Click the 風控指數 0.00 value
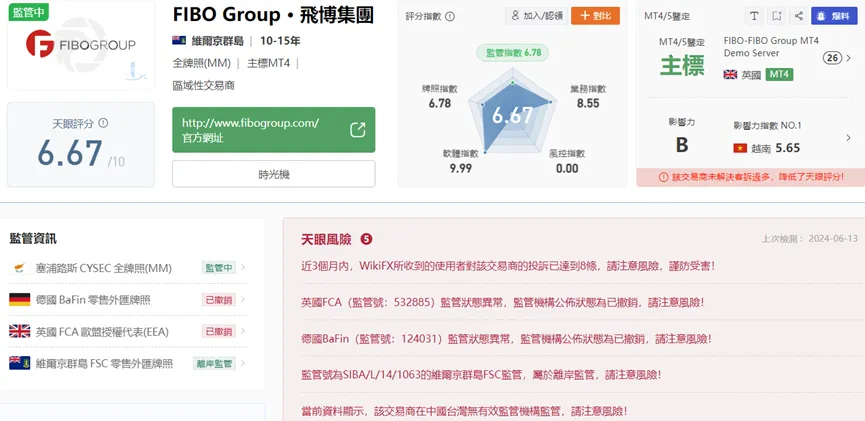 click(567, 168)
